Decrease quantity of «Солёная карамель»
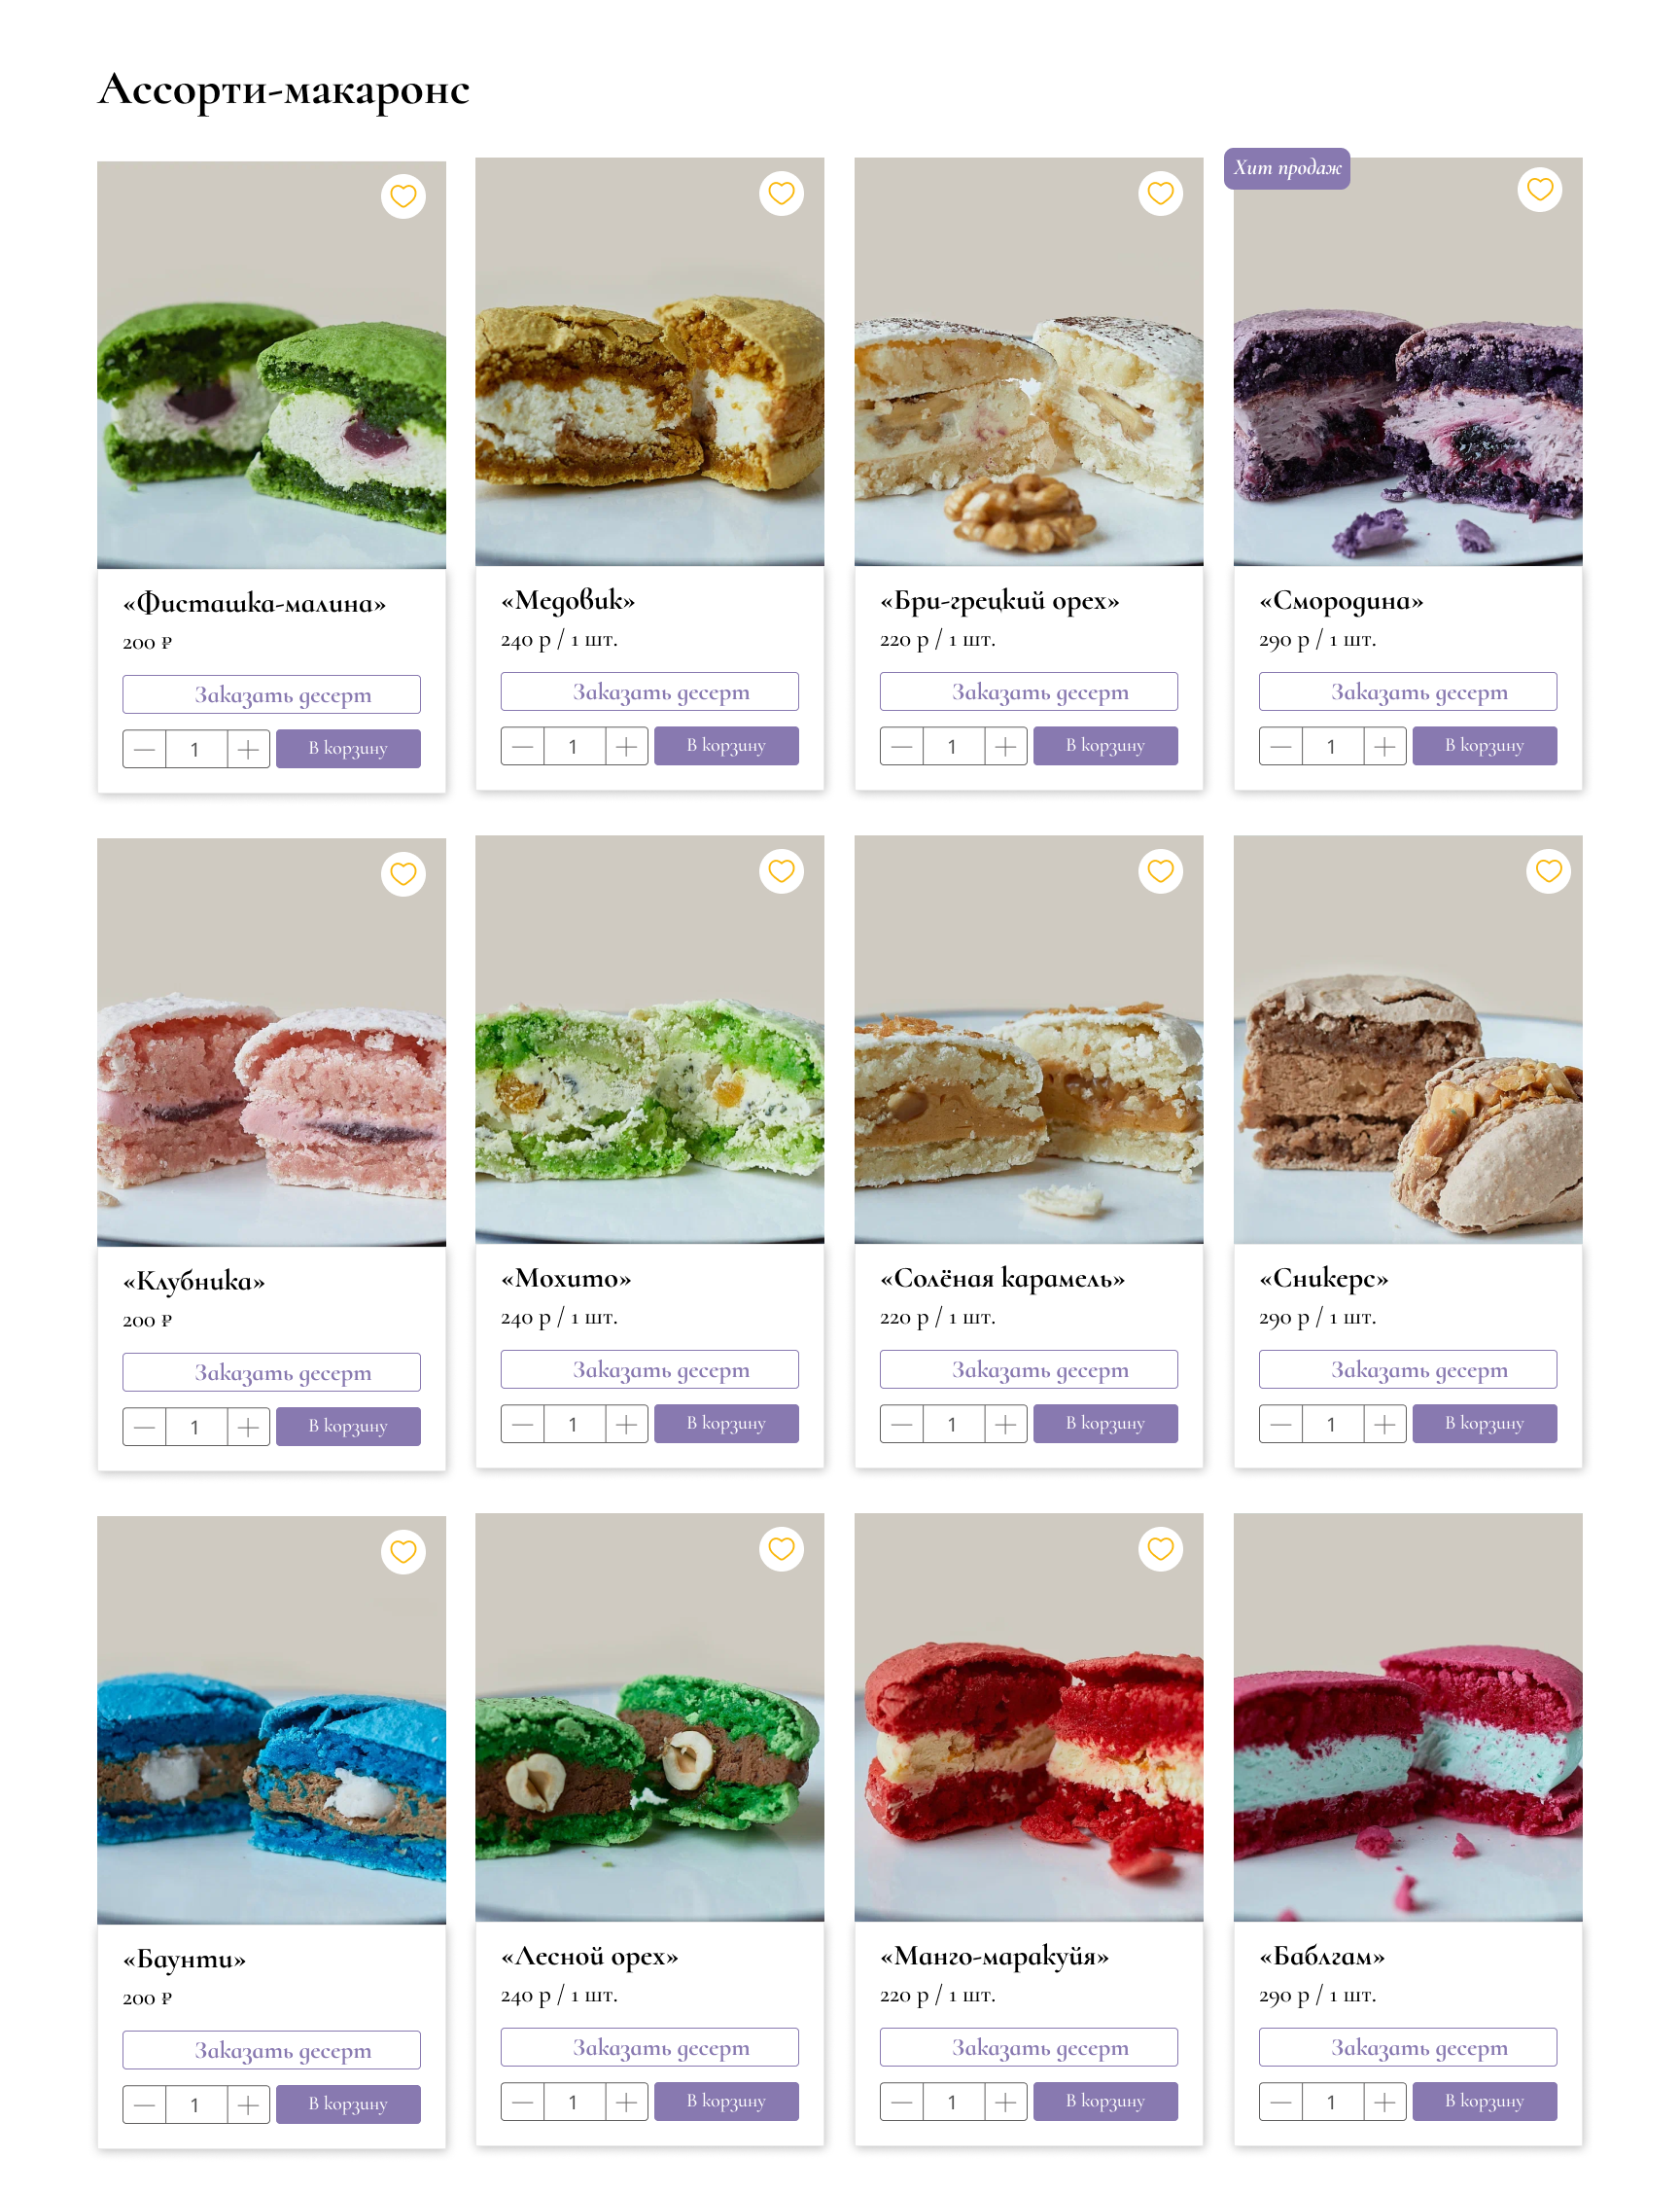The height and width of the screenshot is (2192, 1680). coord(901,1423)
